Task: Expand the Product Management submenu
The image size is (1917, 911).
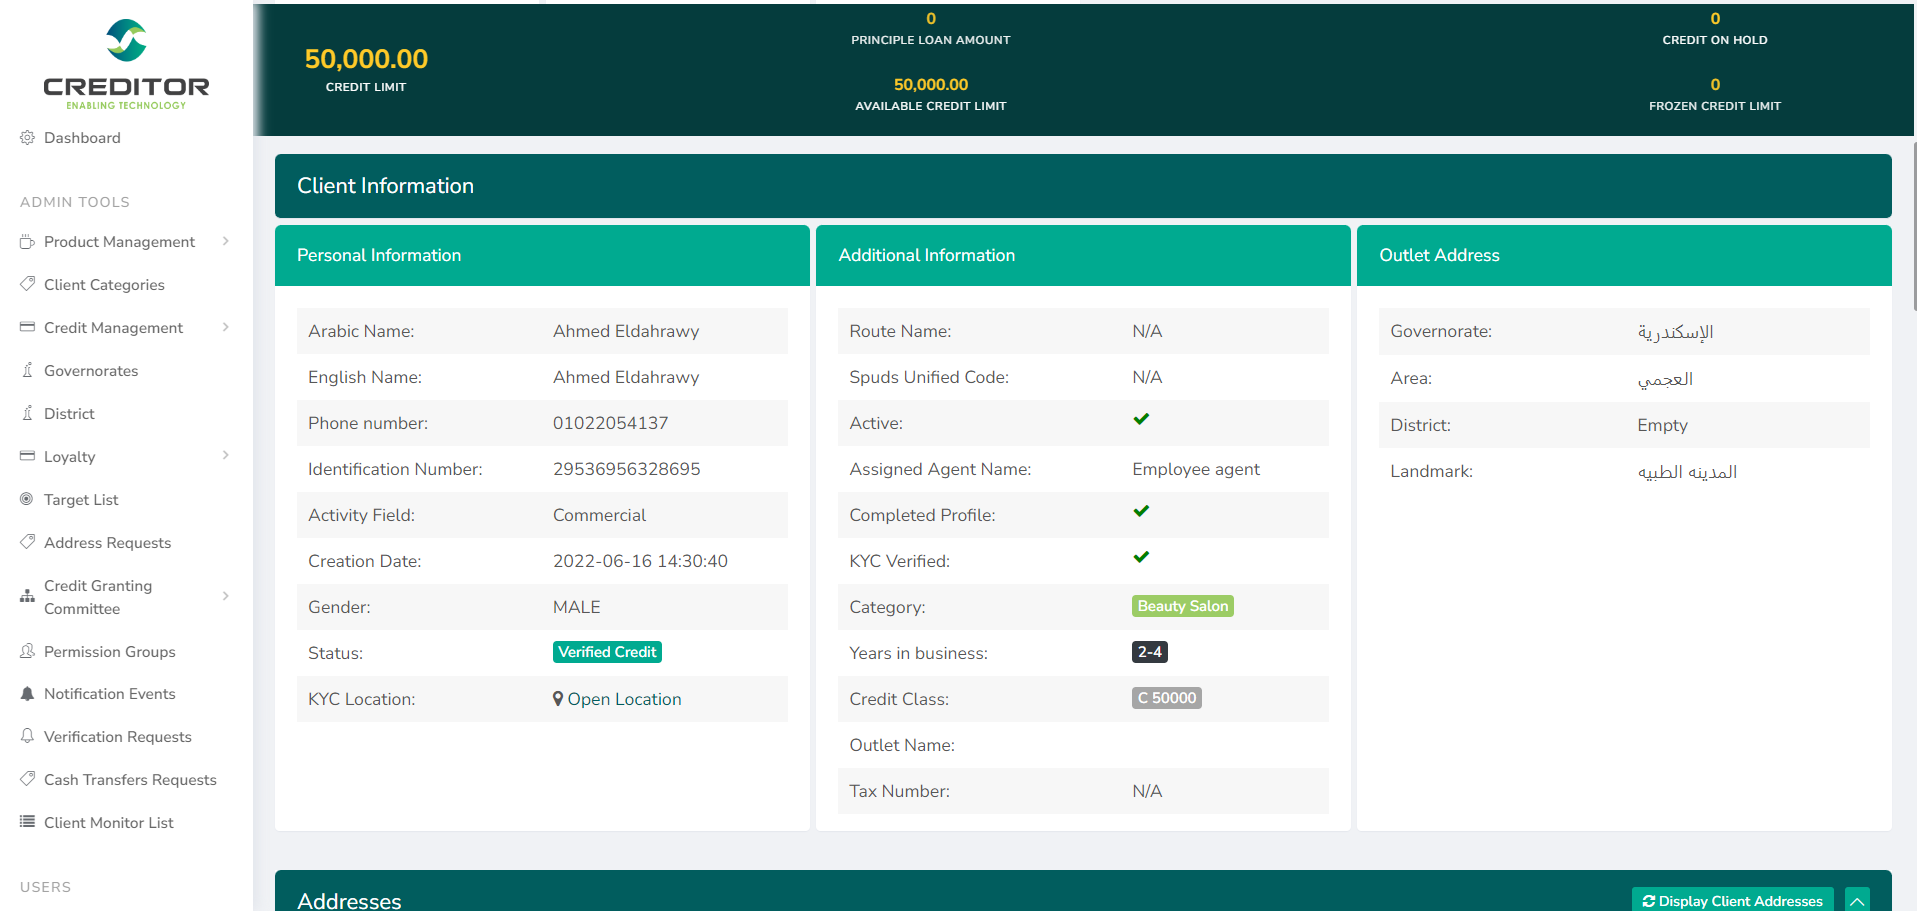Action: [x=226, y=242]
